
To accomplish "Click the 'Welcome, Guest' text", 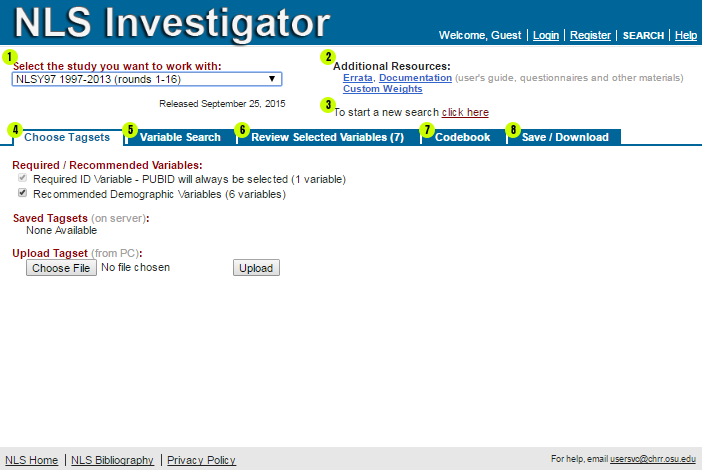I will tap(480, 35).
